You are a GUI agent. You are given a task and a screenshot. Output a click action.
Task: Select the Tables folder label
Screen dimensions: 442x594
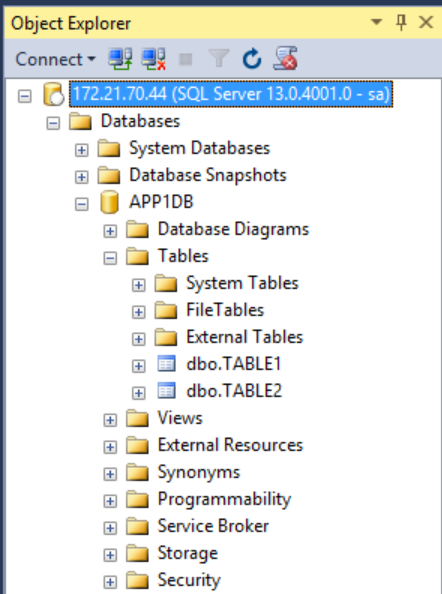pos(183,256)
